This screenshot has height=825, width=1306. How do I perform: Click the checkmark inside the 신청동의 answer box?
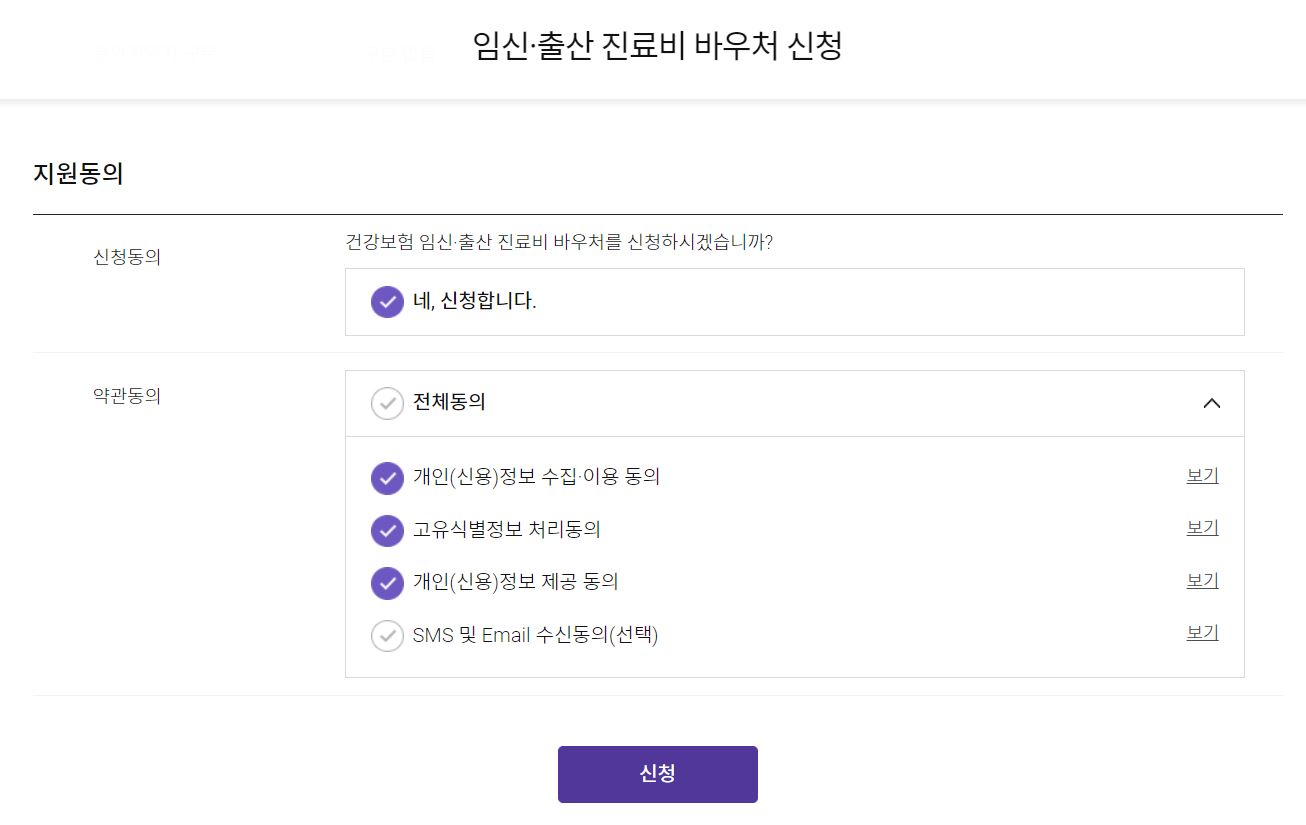[386, 302]
